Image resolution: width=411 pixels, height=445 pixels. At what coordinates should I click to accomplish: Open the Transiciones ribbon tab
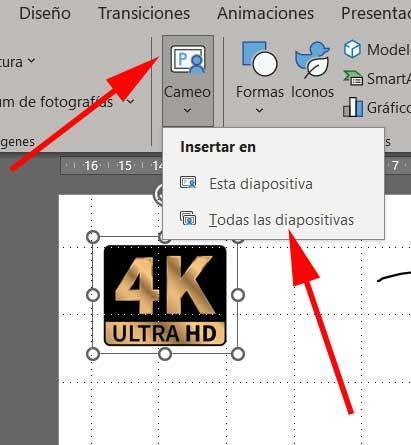[x=144, y=14]
